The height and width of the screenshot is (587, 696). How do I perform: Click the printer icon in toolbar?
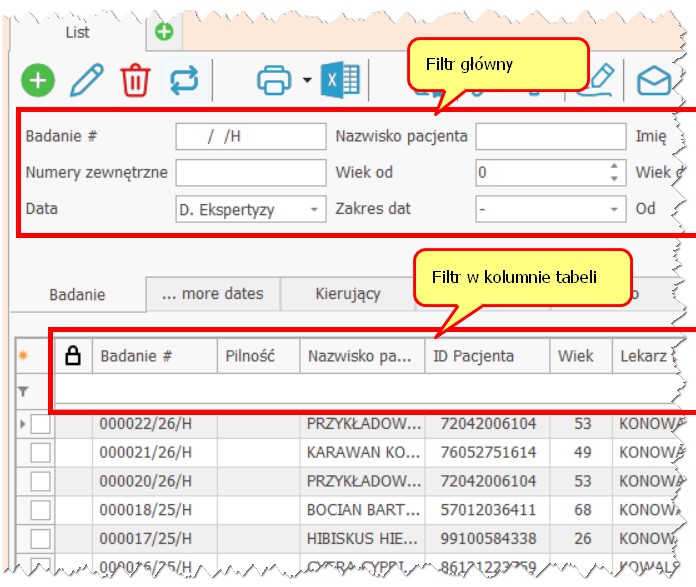click(x=273, y=79)
